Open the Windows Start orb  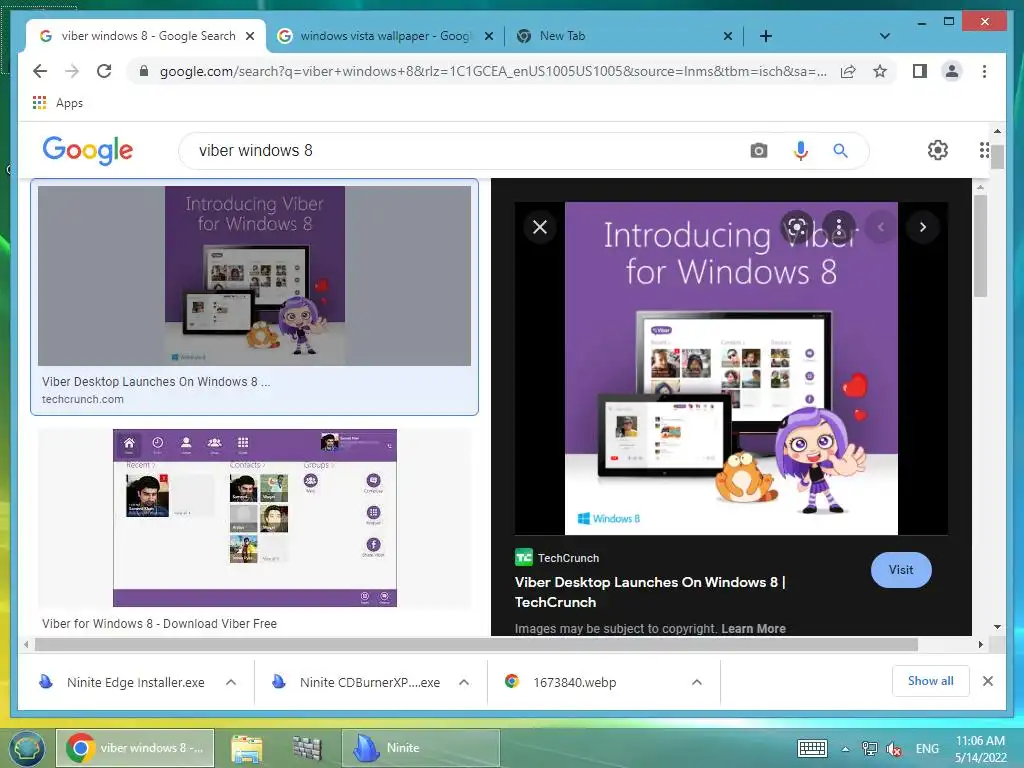tap(26, 748)
